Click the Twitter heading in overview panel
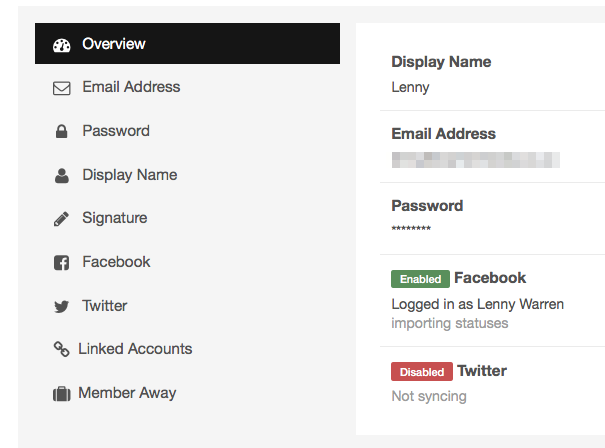The height and width of the screenshot is (448, 605). (x=482, y=371)
